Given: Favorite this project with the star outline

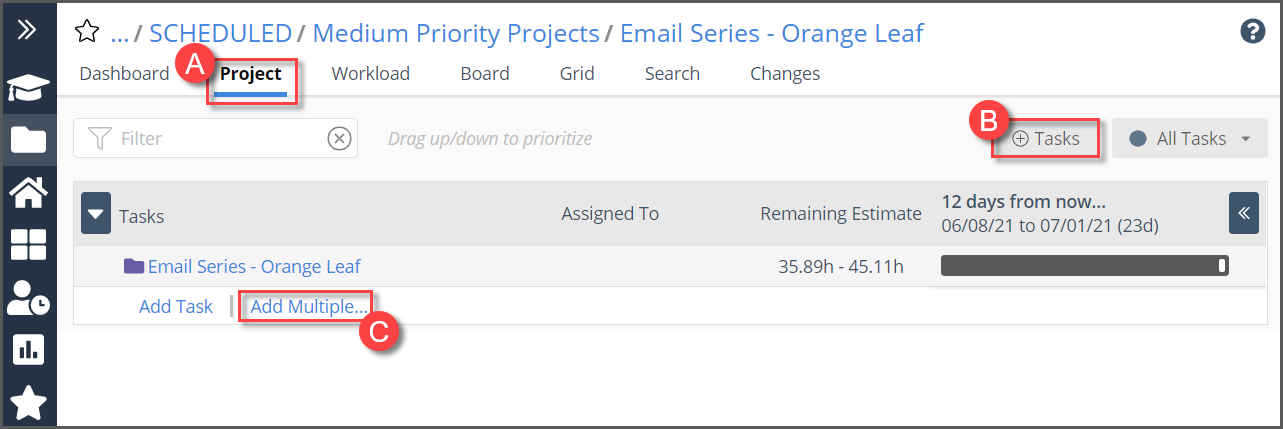Looking at the screenshot, I should (86, 33).
